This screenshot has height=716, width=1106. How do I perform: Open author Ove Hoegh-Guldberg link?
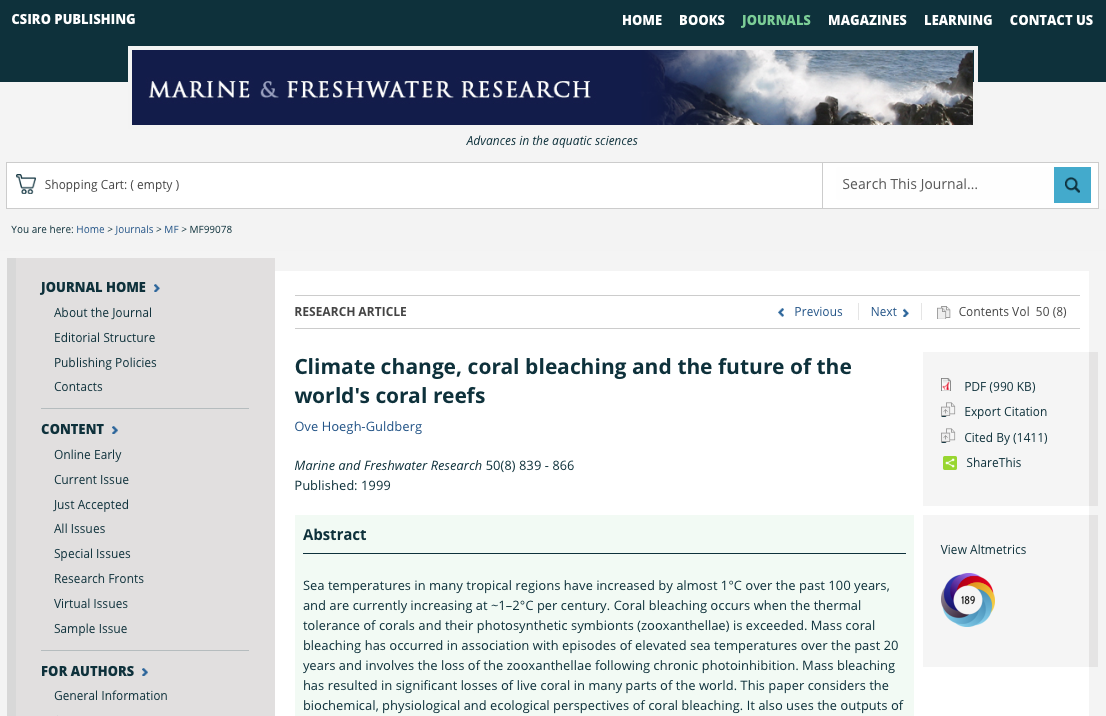pos(358,426)
